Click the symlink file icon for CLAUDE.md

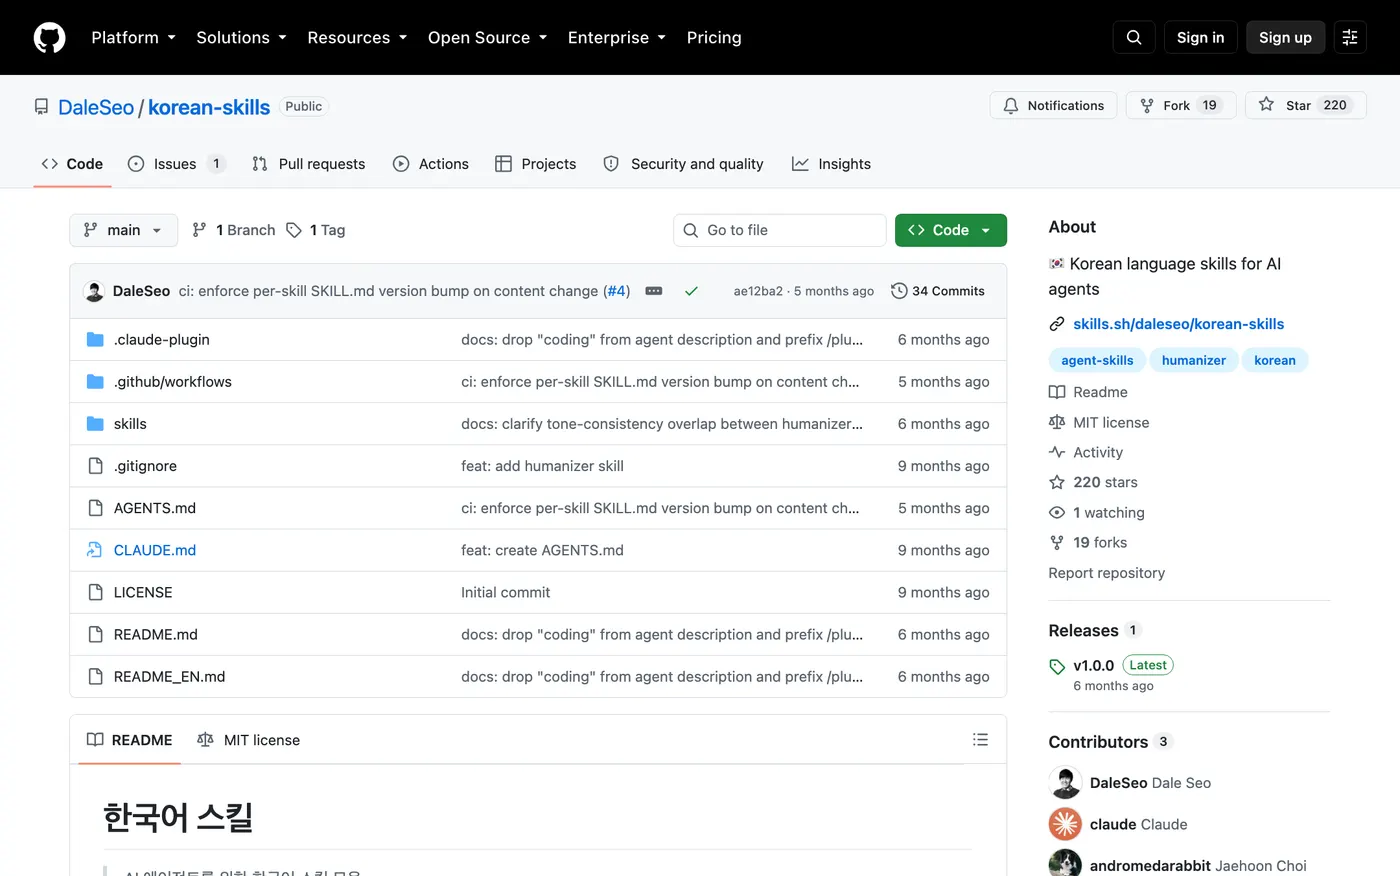click(95, 550)
